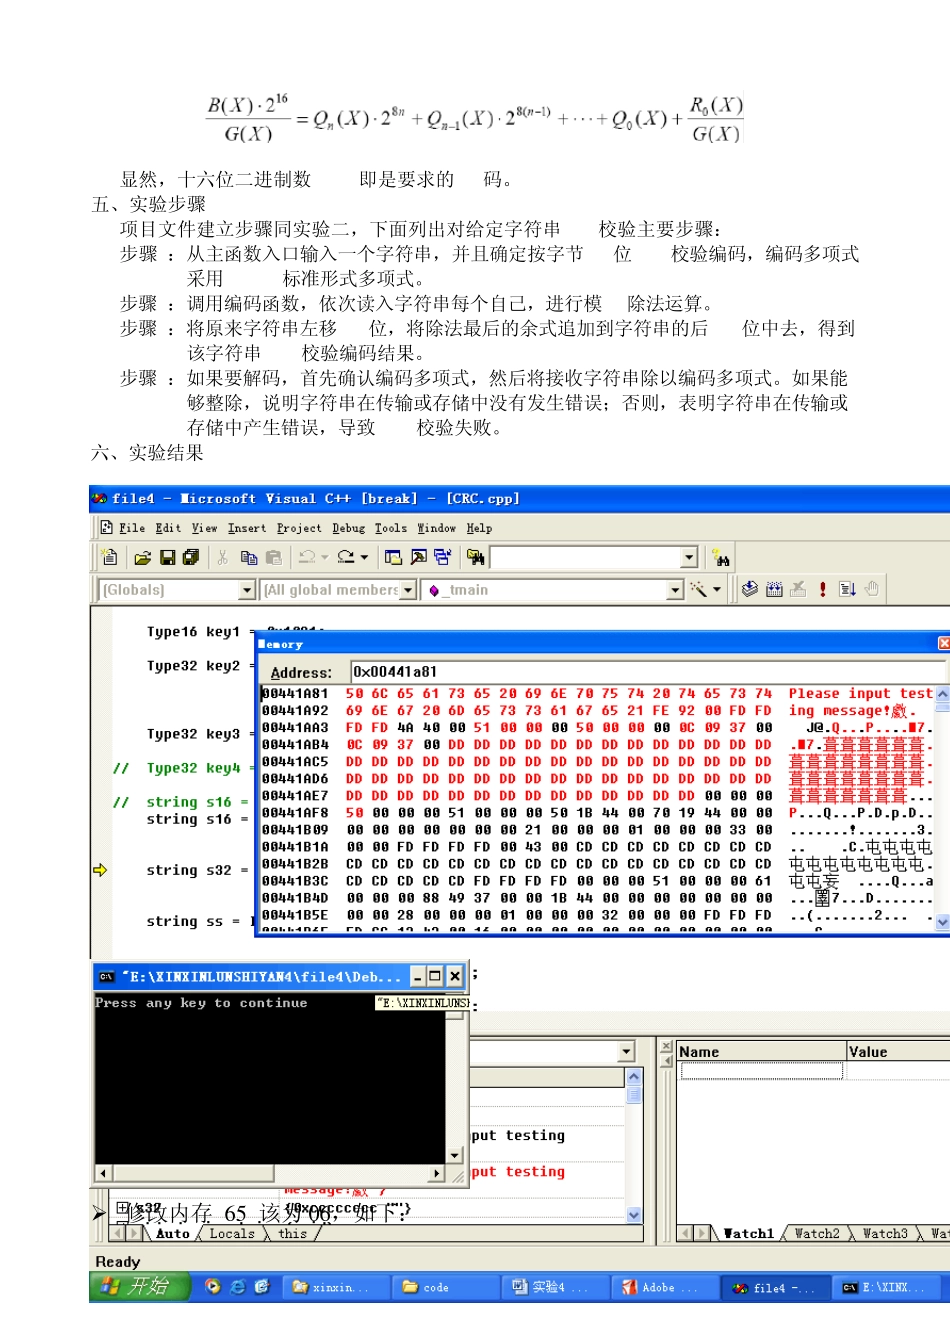The height and width of the screenshot is (1344, 950).
Task: Click the WizardBar actions wand icon
Action: point(699,589)
